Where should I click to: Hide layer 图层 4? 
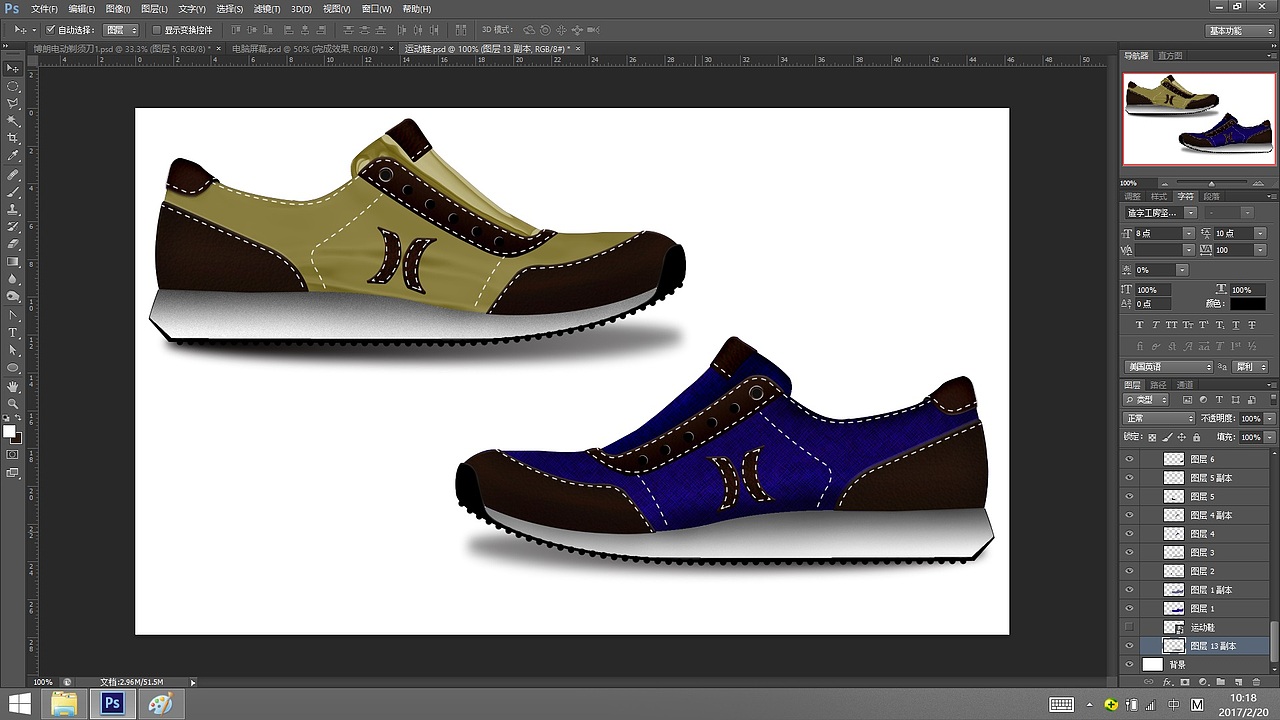pyautogui.click(x=1130, y=534)
